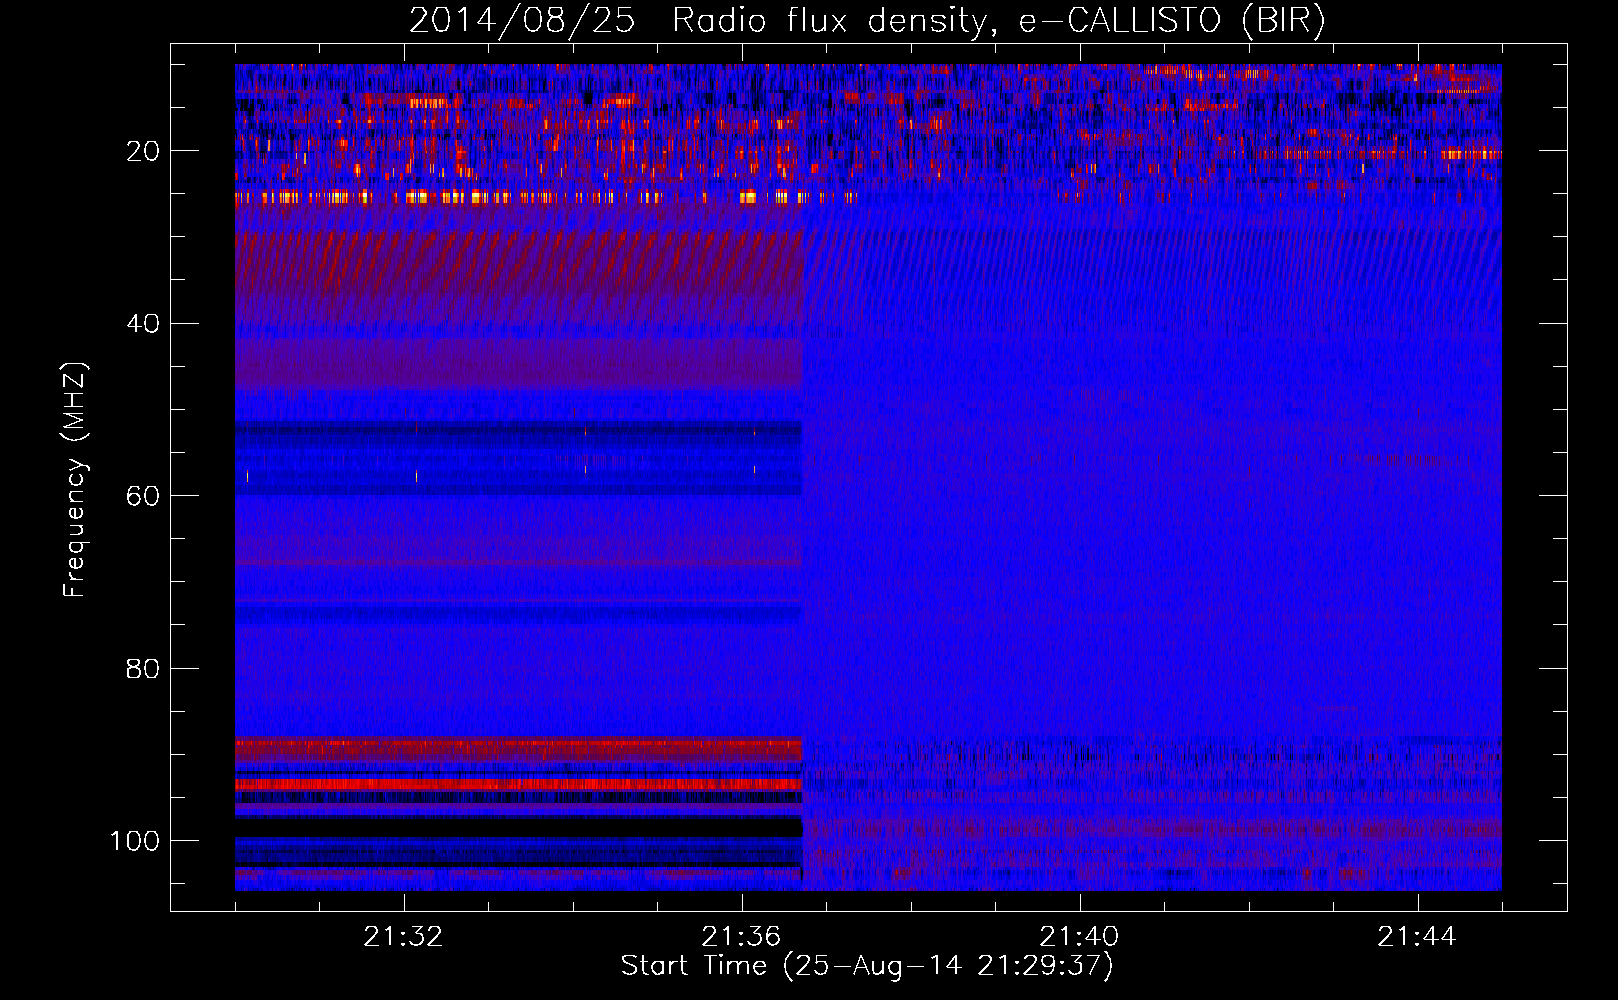Click the 100 frequency tick label
This screenshot has height=1000, width=1618.
(x=135, y=841)
